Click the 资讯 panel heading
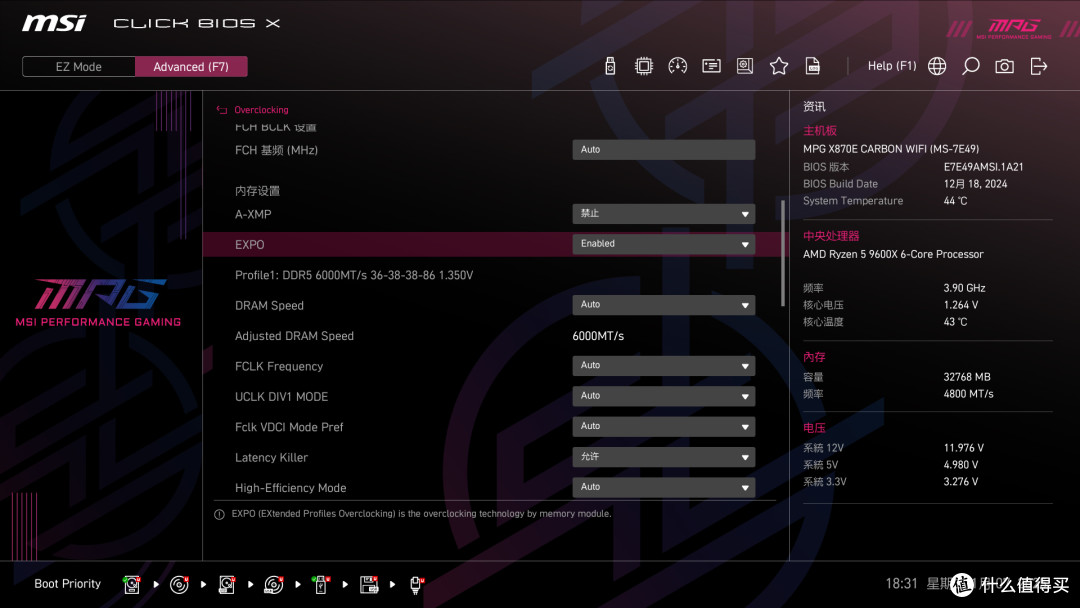 pos(814,107)
